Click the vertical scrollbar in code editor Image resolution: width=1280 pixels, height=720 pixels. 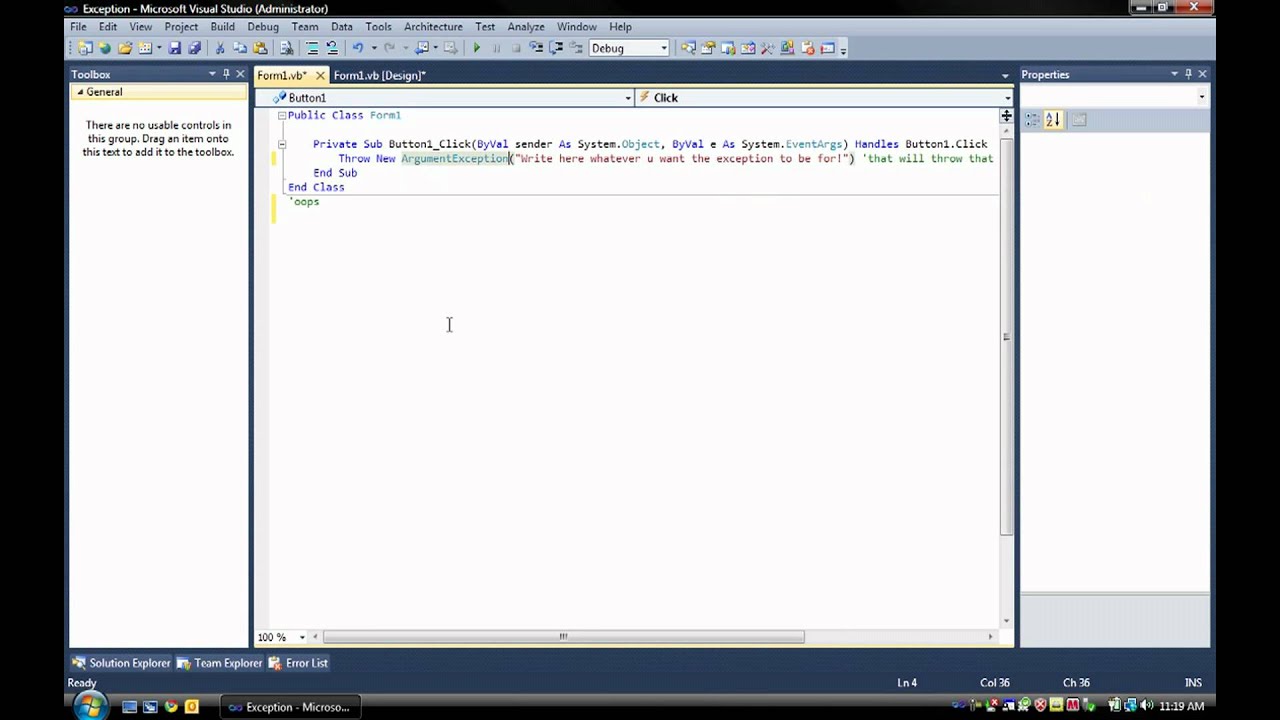click(x=1006, y=335)
